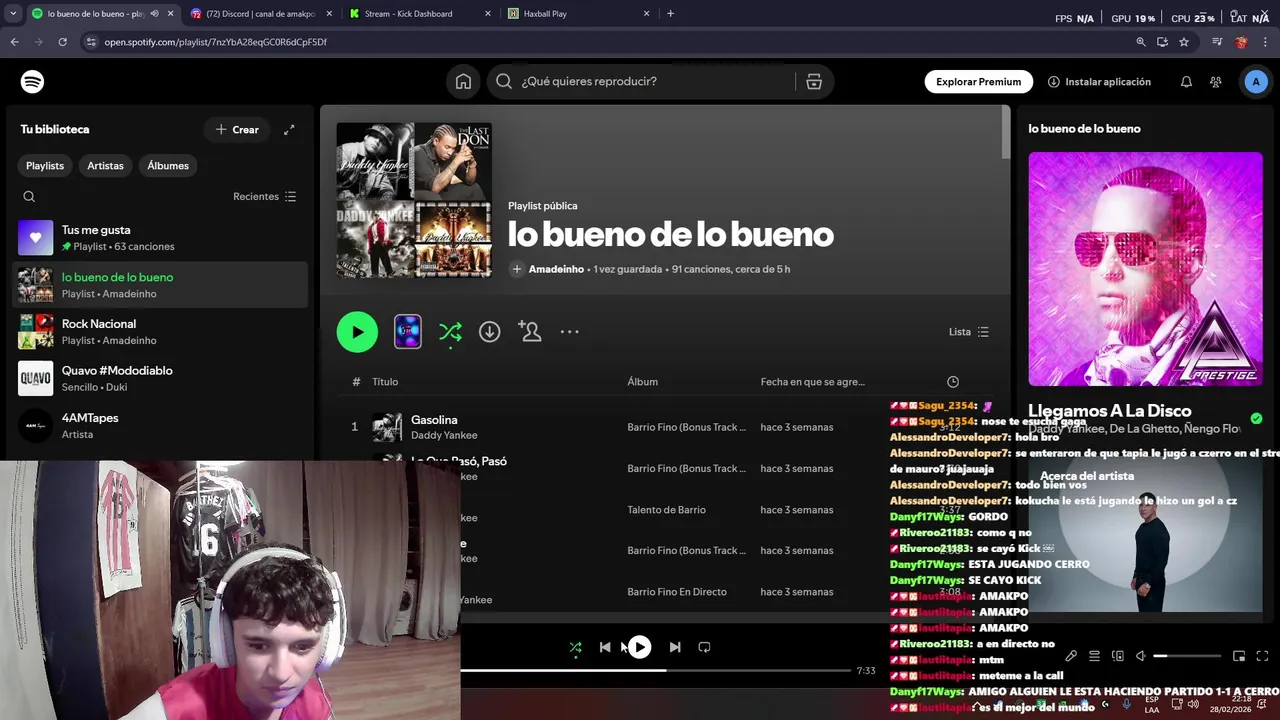Switch to Haxball Play tab
This screenshot has height=720, width=1280.
coord(579,14)
